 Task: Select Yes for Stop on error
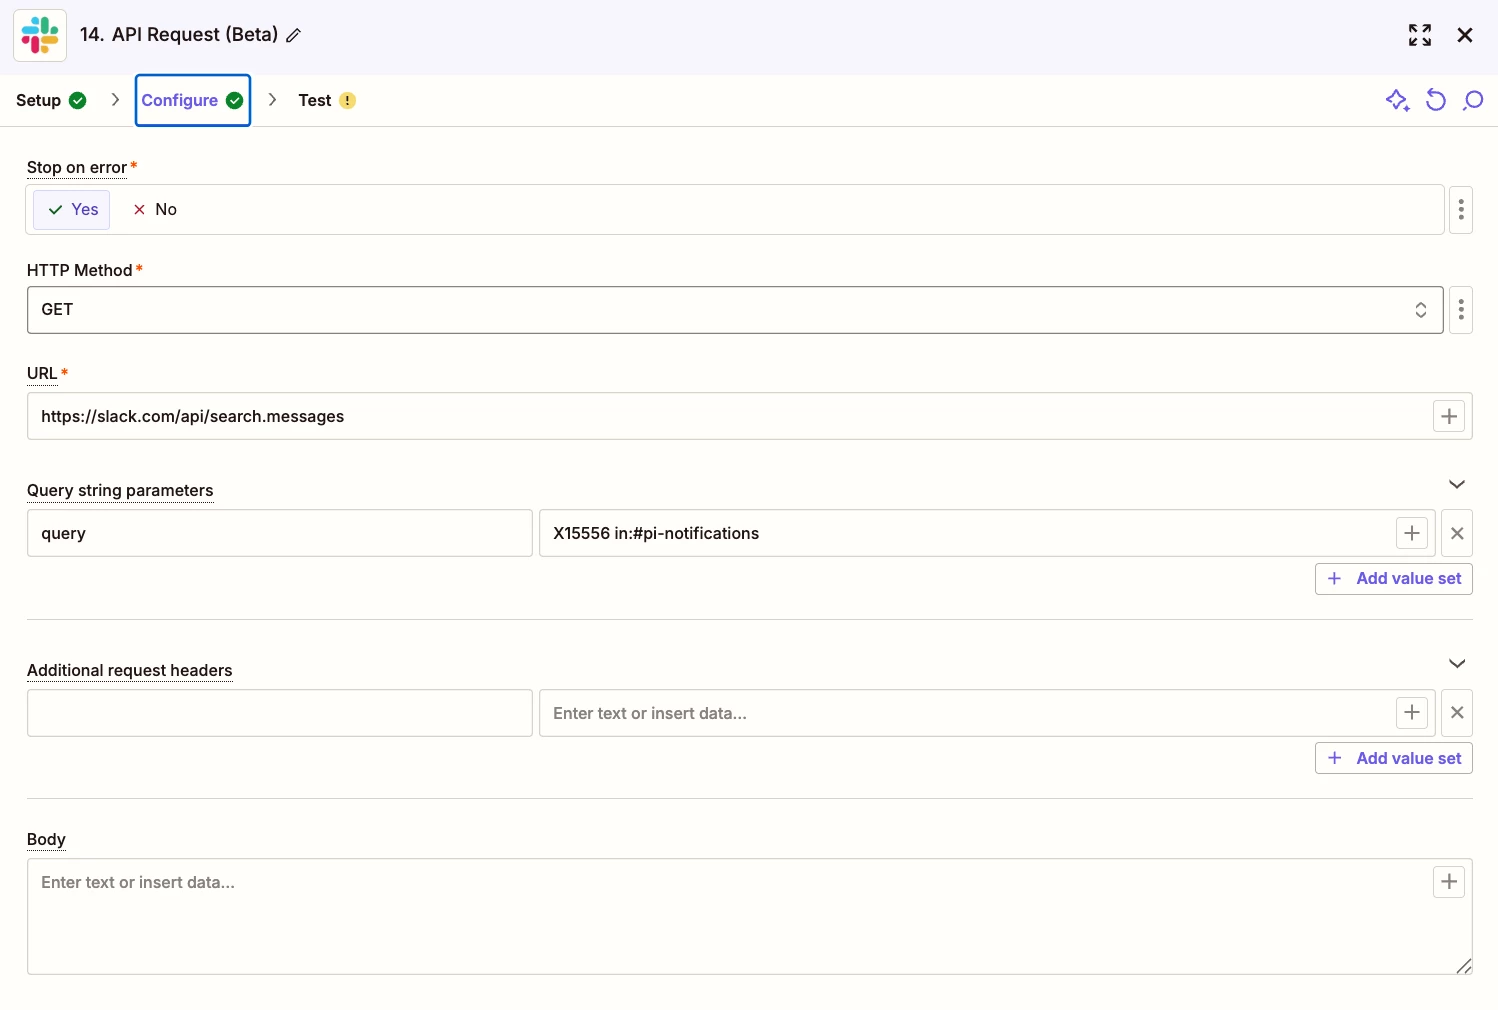coord(72,209)
